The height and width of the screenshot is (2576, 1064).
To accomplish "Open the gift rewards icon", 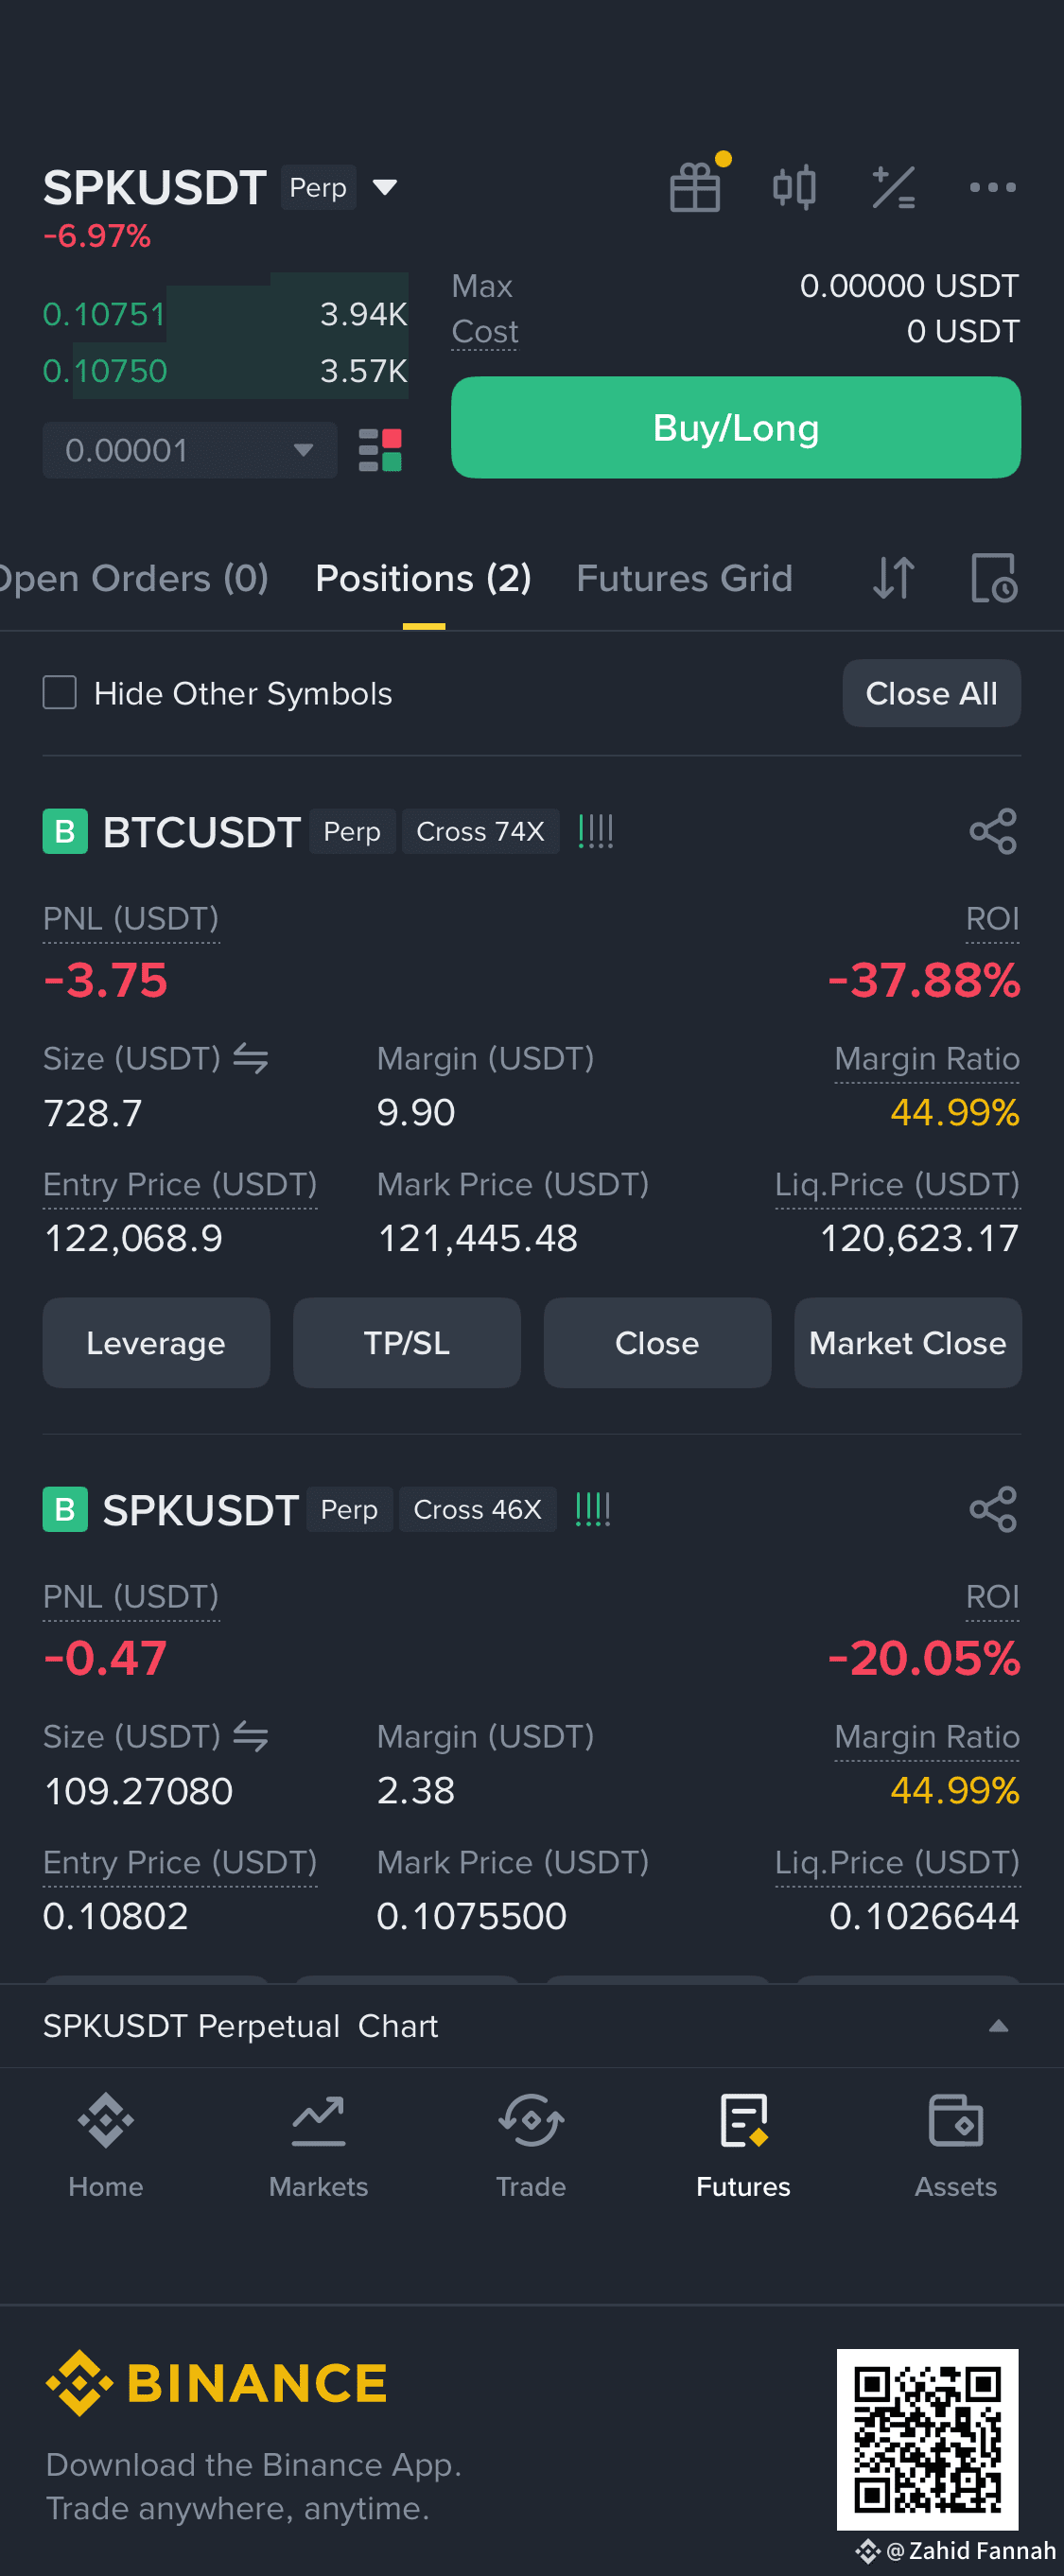I will pos(695,186).
